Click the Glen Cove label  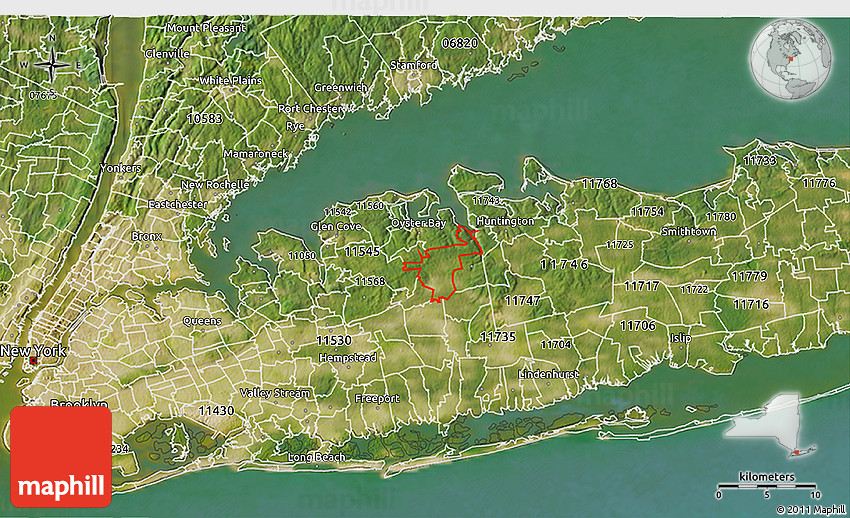tap(335, 226)
